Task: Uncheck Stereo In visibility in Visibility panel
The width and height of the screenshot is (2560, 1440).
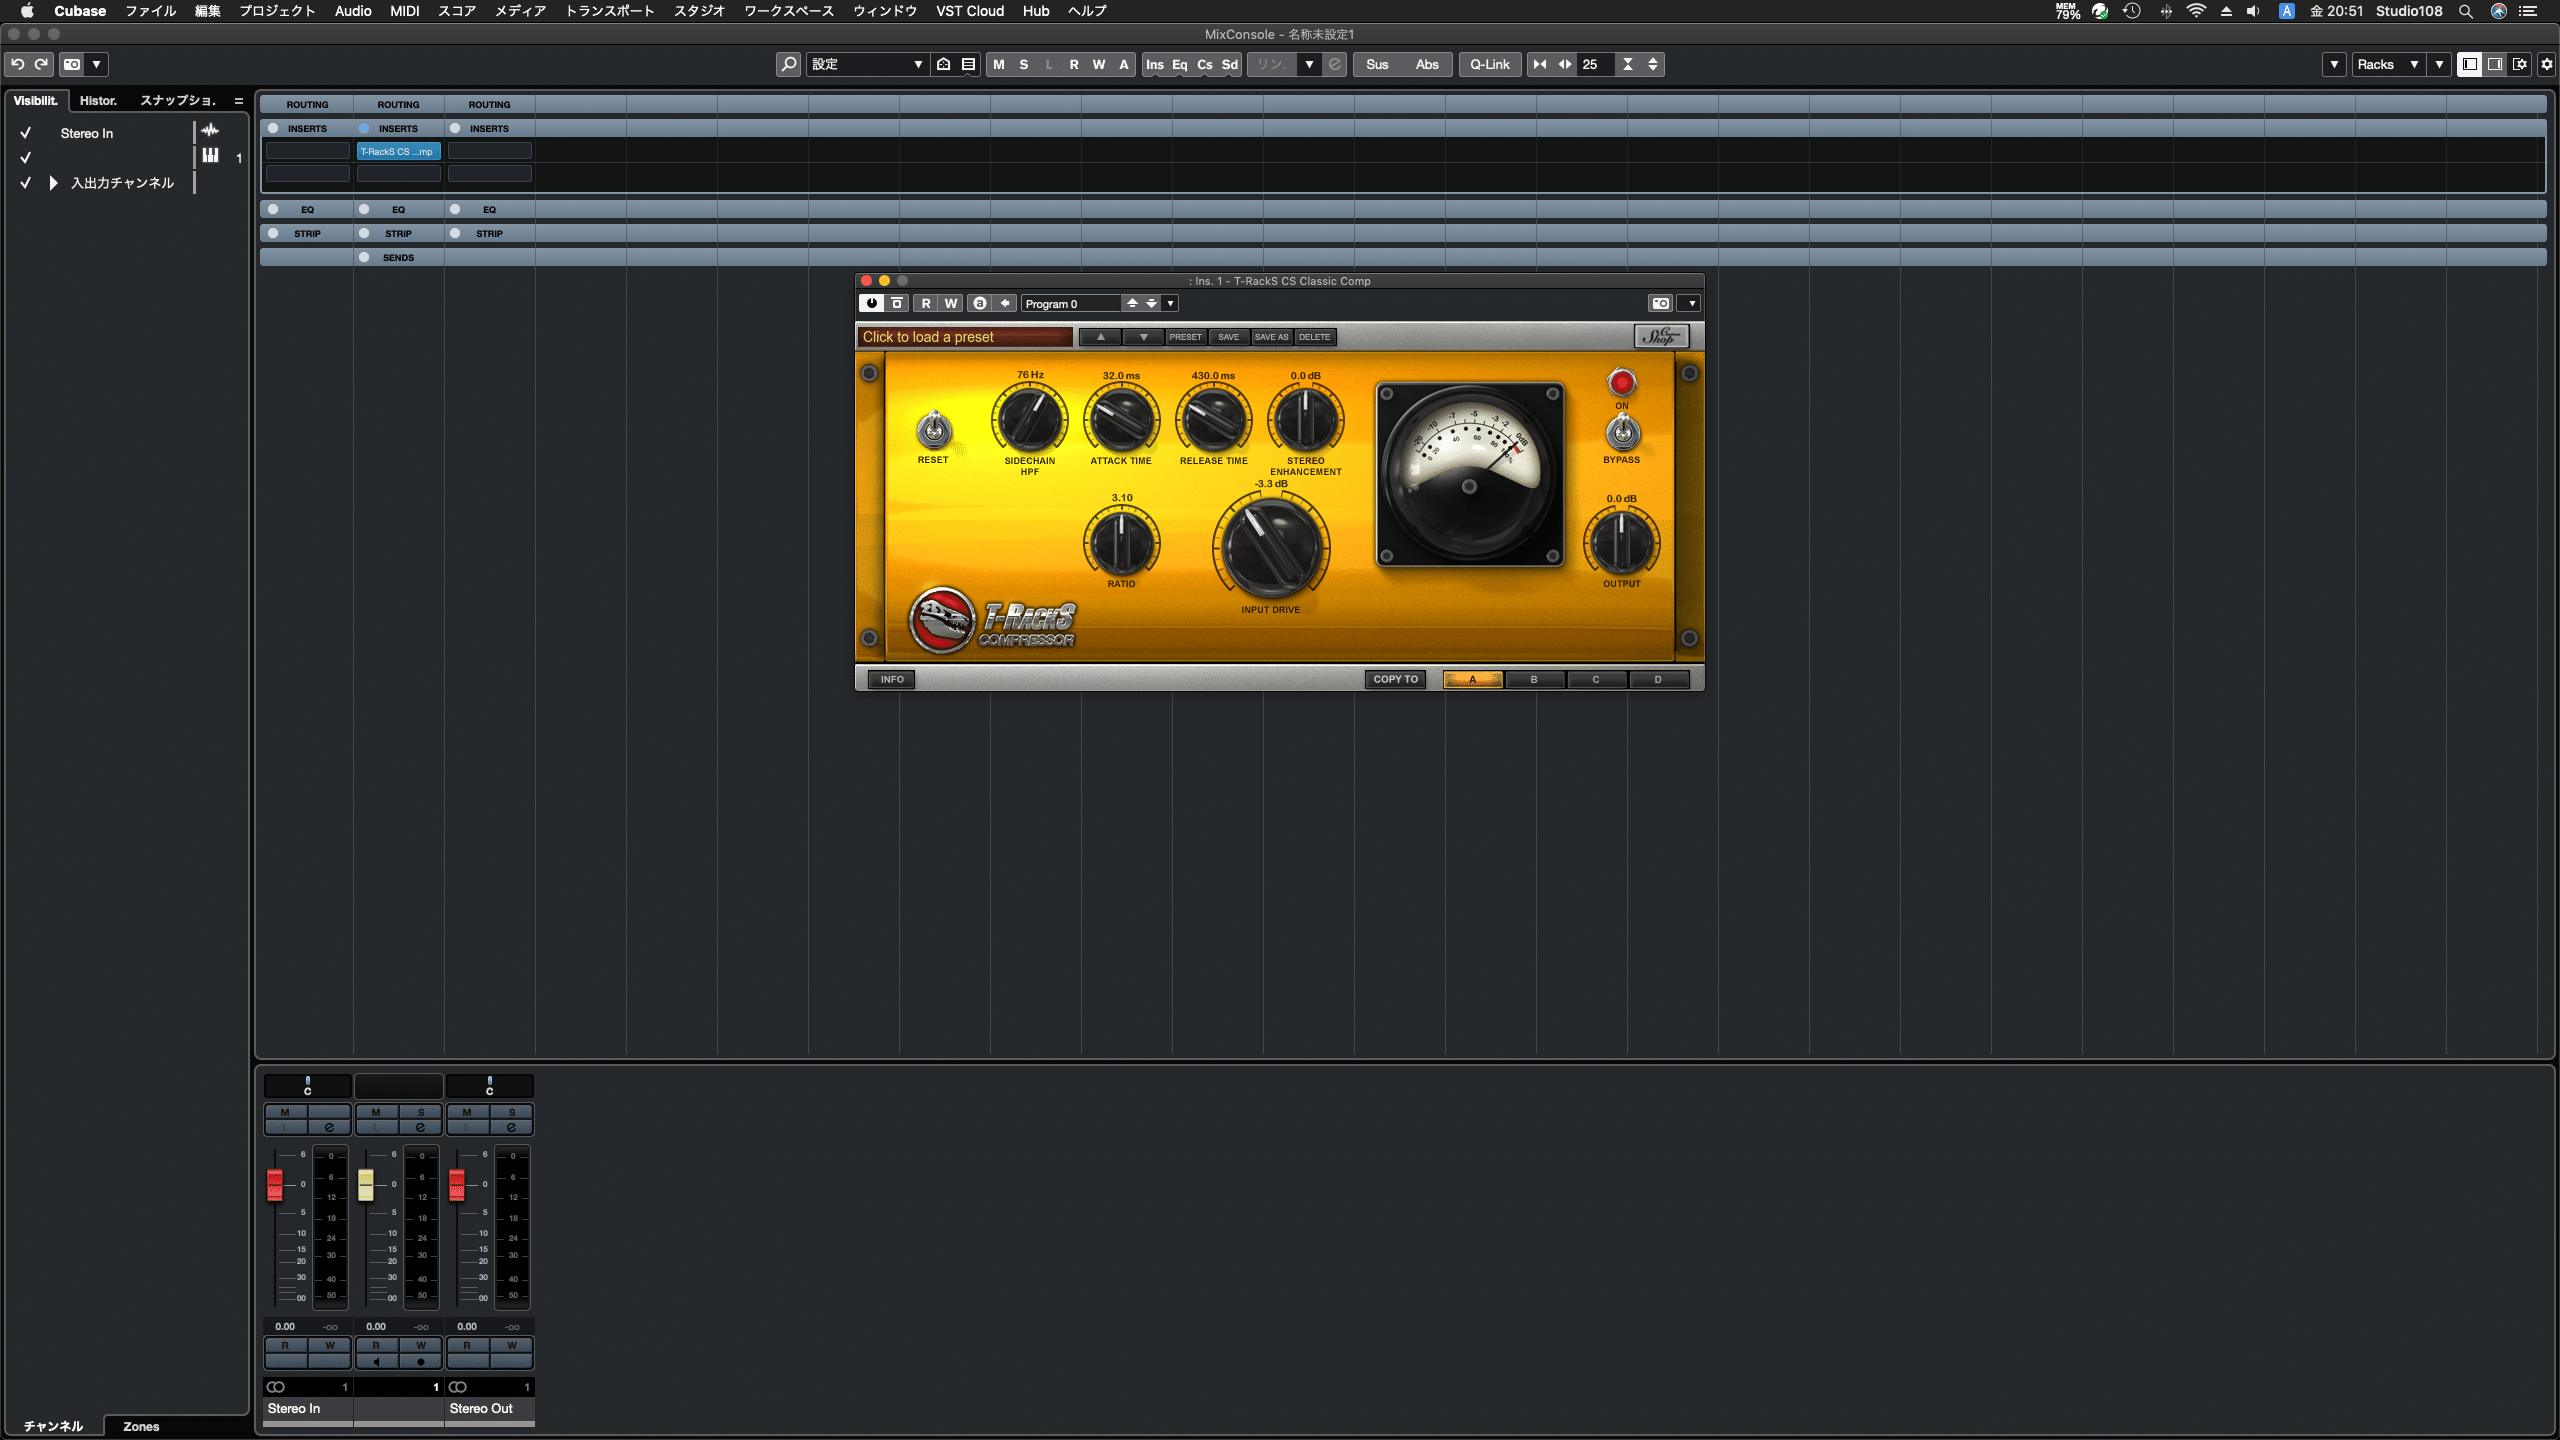Action: (x=26, y=132)
